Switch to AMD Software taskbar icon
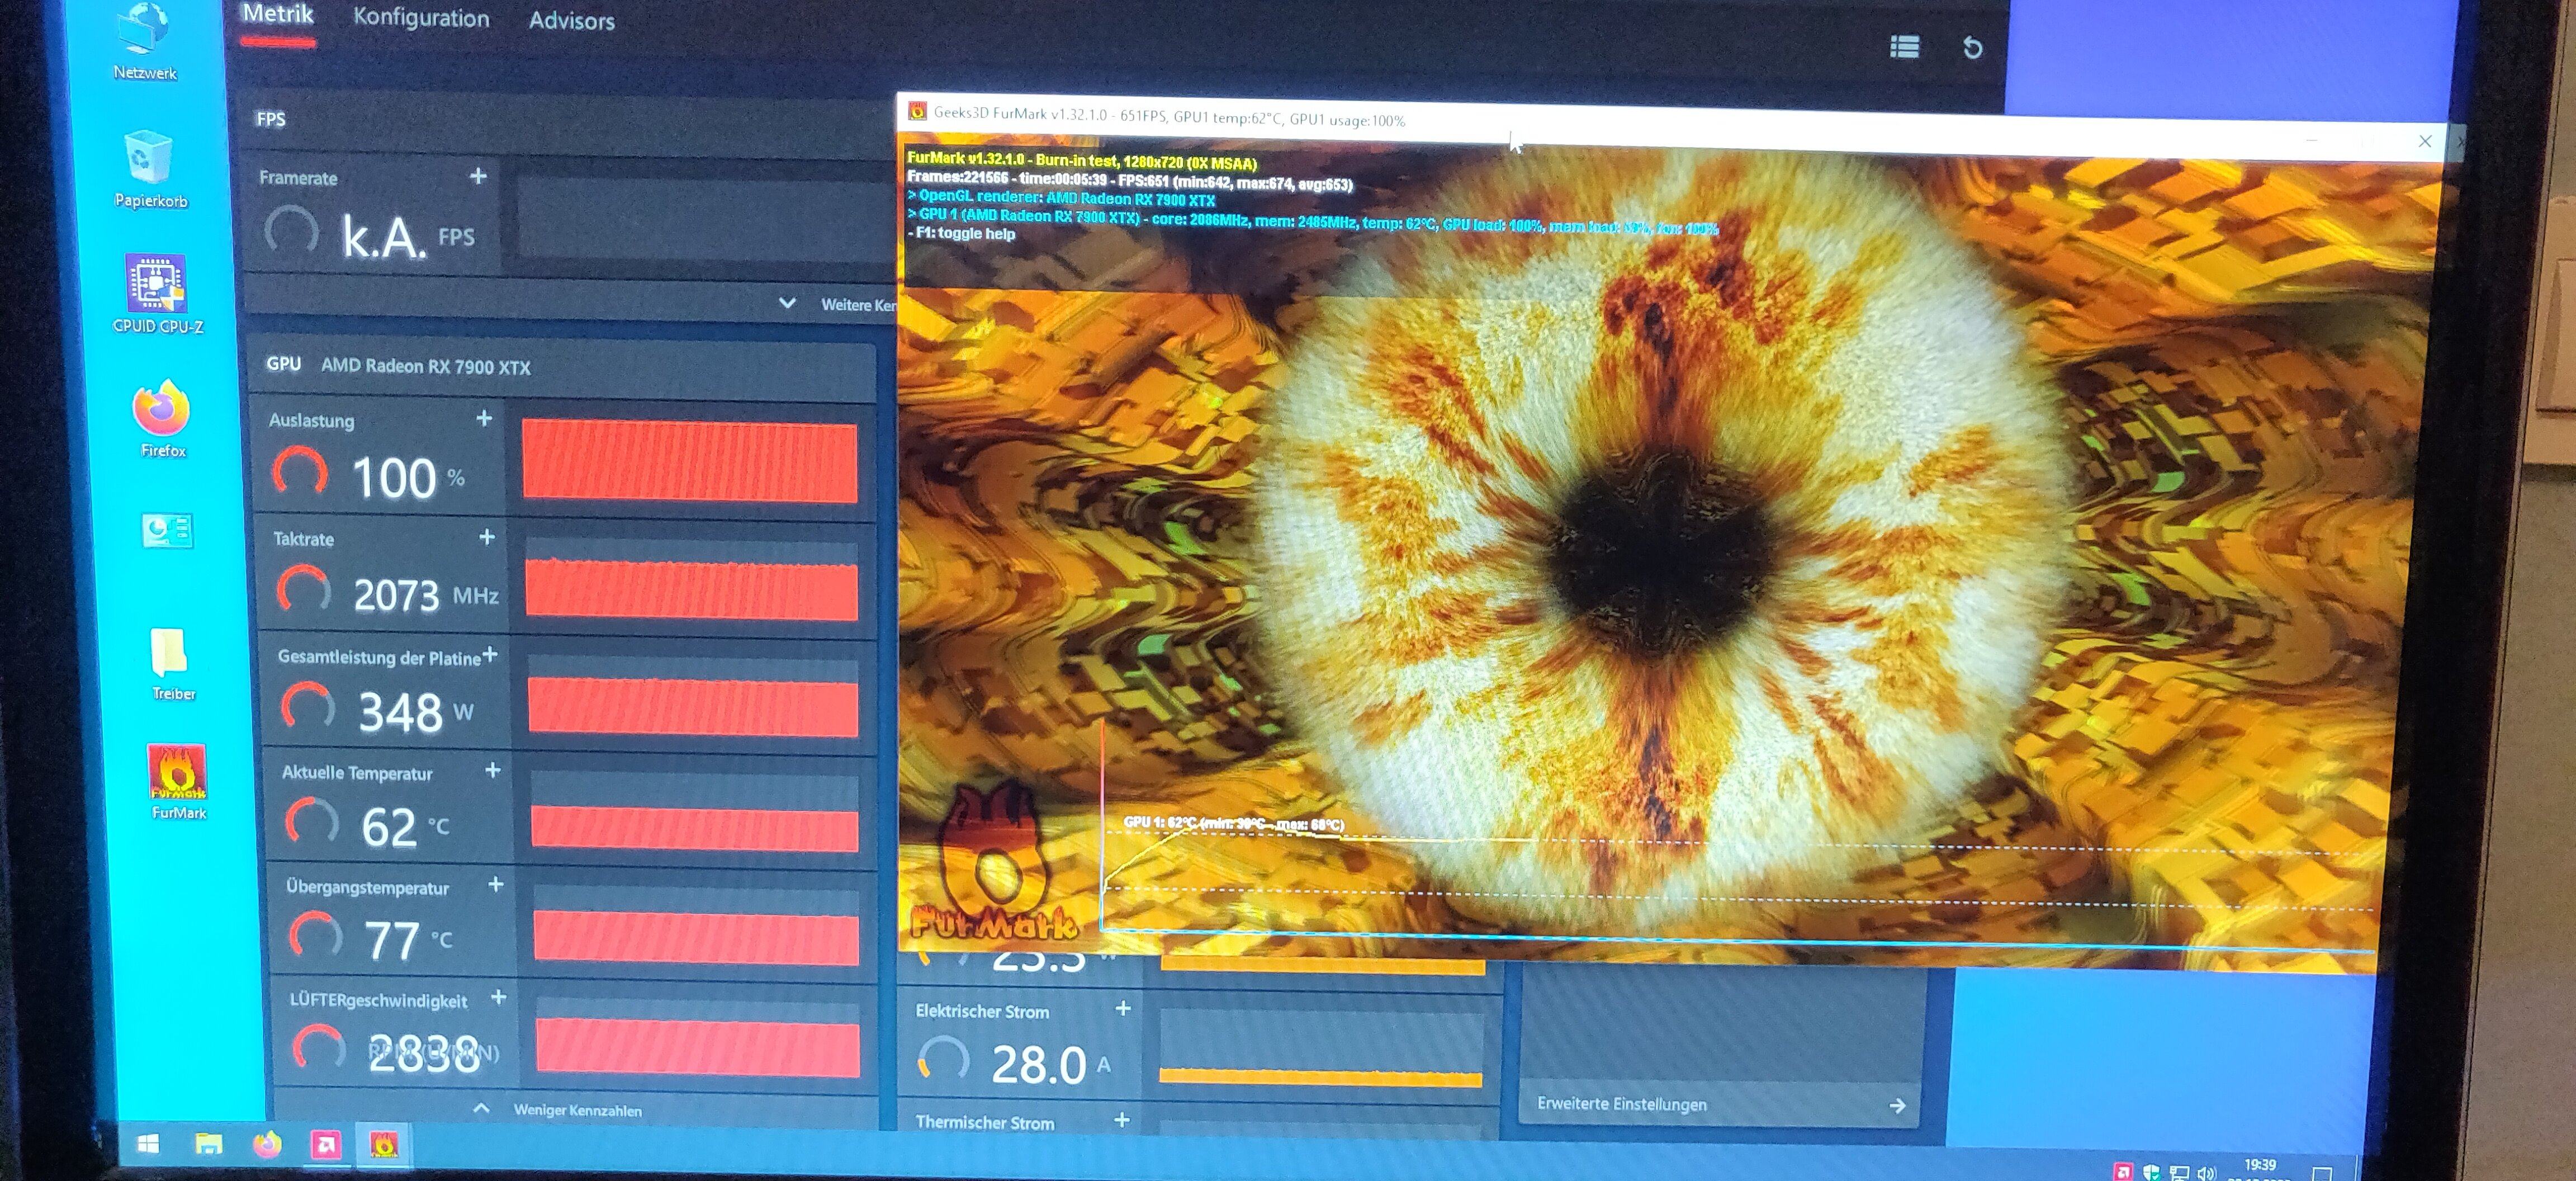 [325, 1145]
